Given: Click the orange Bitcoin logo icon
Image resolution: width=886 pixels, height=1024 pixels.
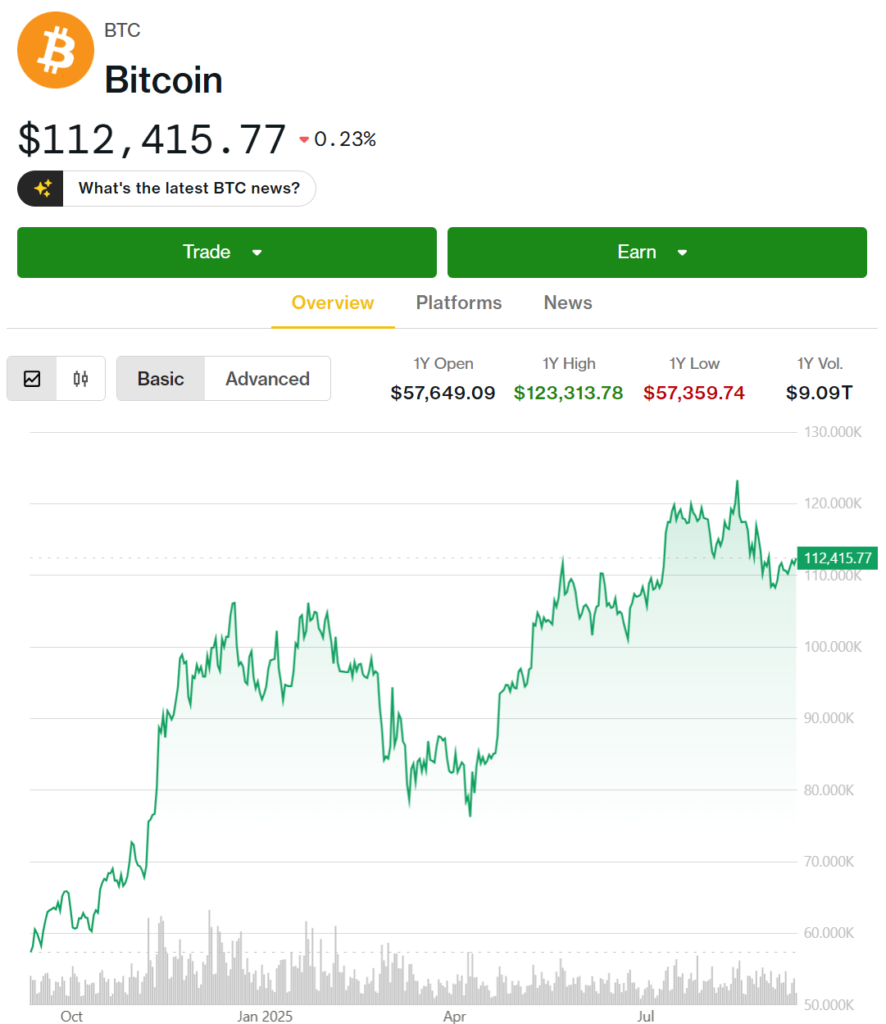Looking at the screenshot, I should point(55,50).
